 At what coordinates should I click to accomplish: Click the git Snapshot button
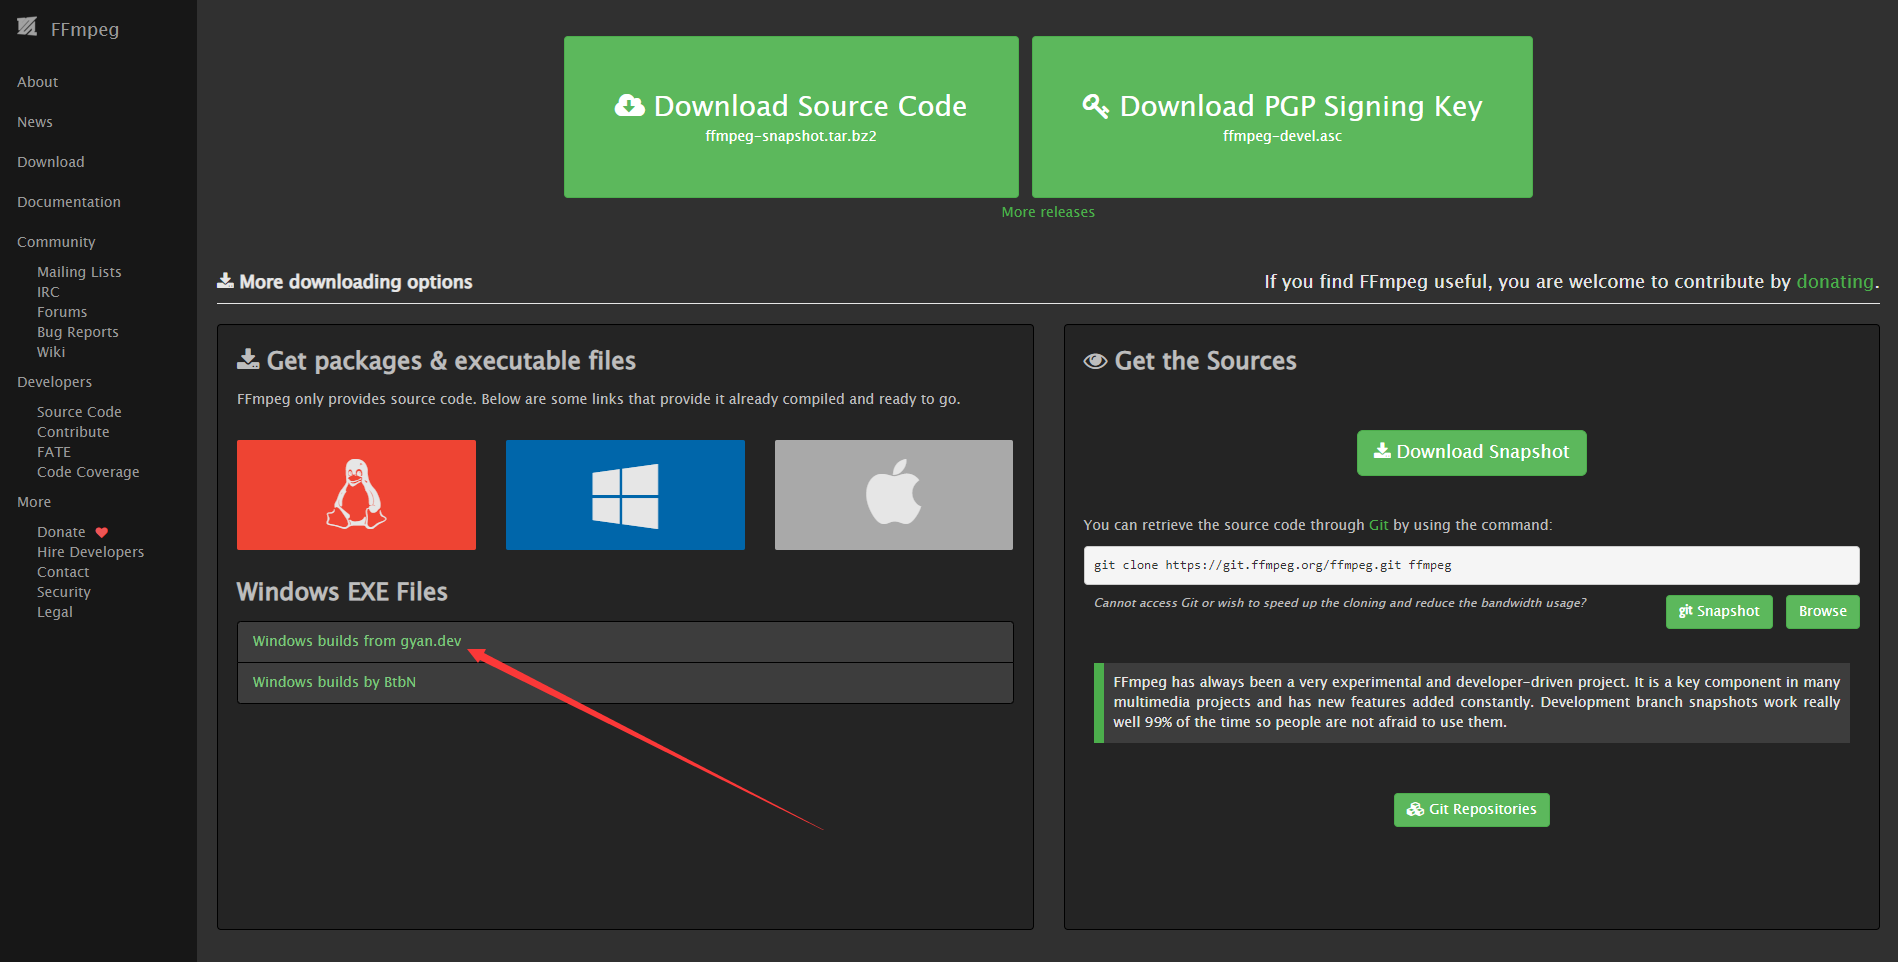(1719, 612)
